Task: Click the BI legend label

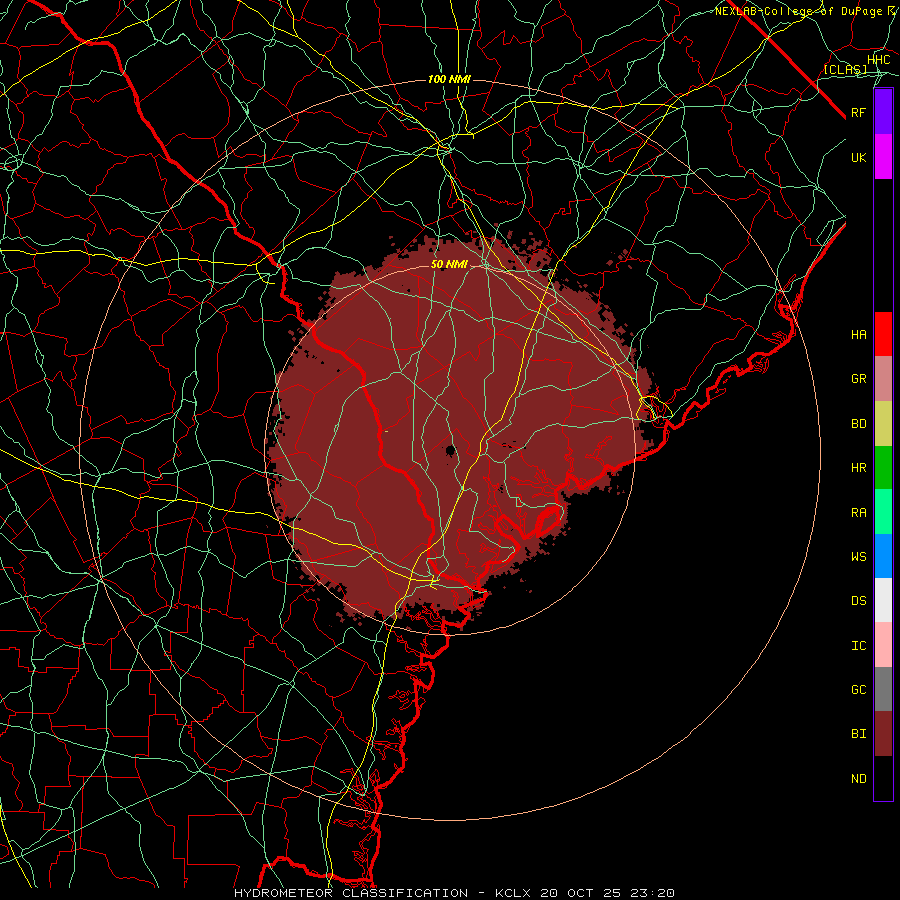Action: 858,734
